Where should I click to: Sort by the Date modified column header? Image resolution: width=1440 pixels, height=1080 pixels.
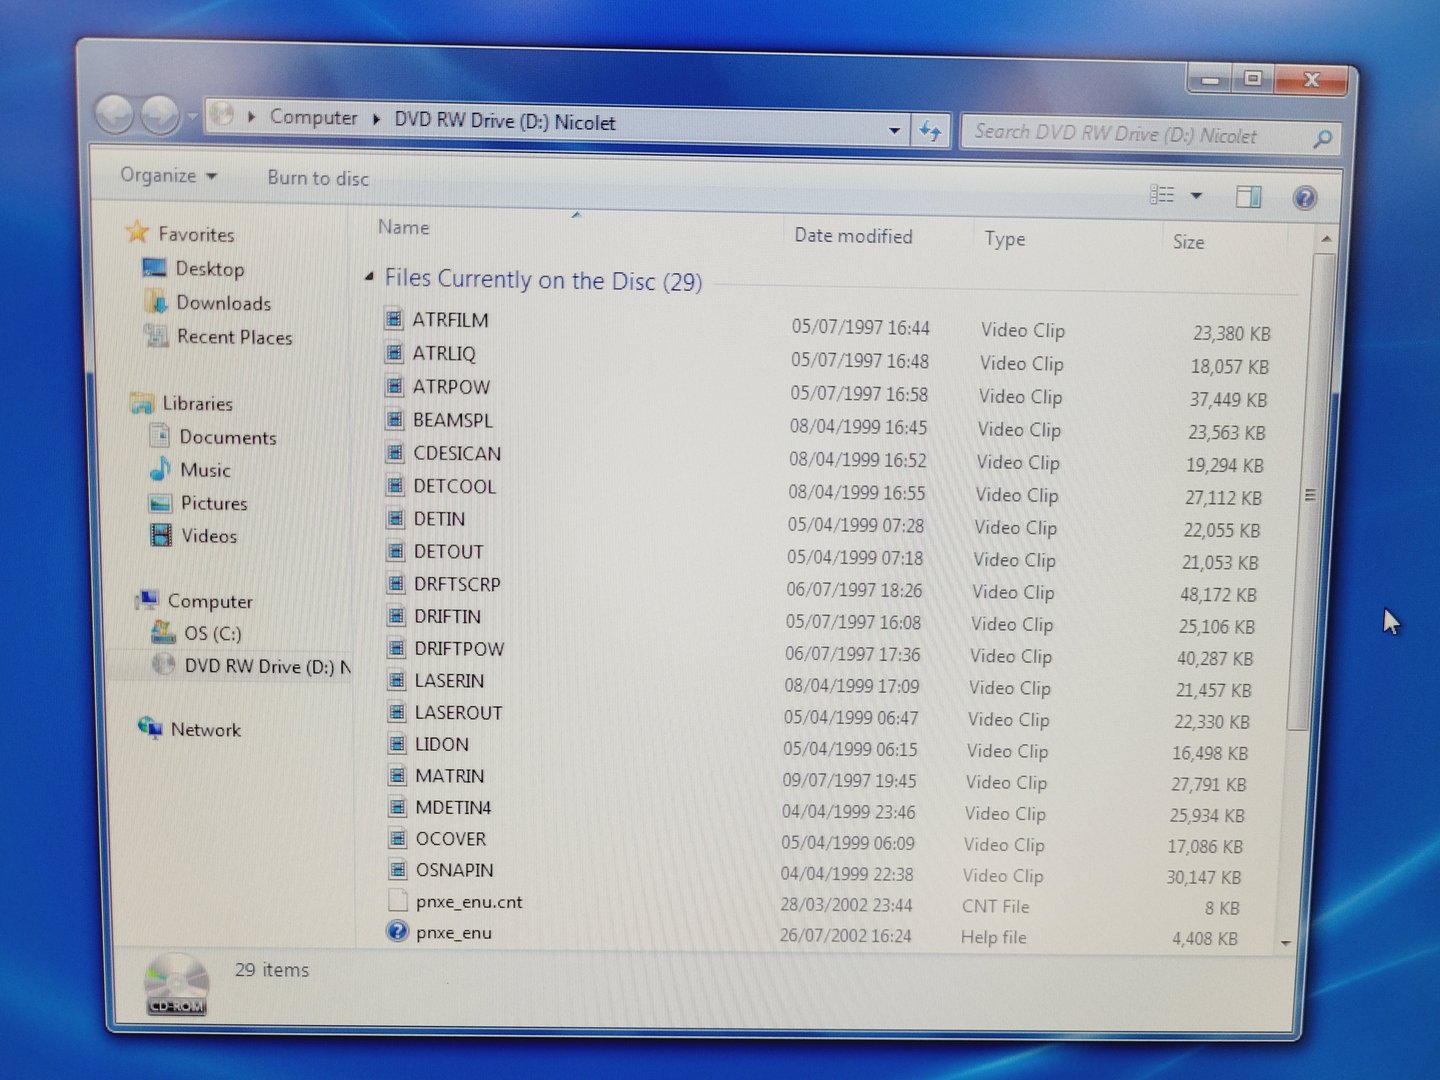[x=853, y=236]
